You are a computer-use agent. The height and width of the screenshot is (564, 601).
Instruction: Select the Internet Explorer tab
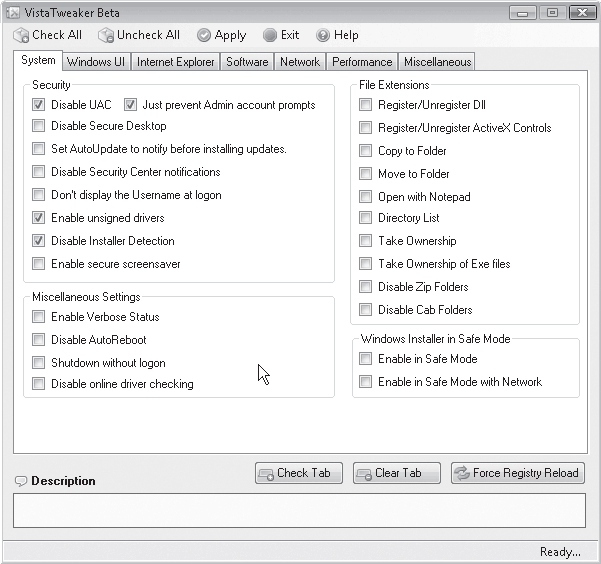[176, 62]
